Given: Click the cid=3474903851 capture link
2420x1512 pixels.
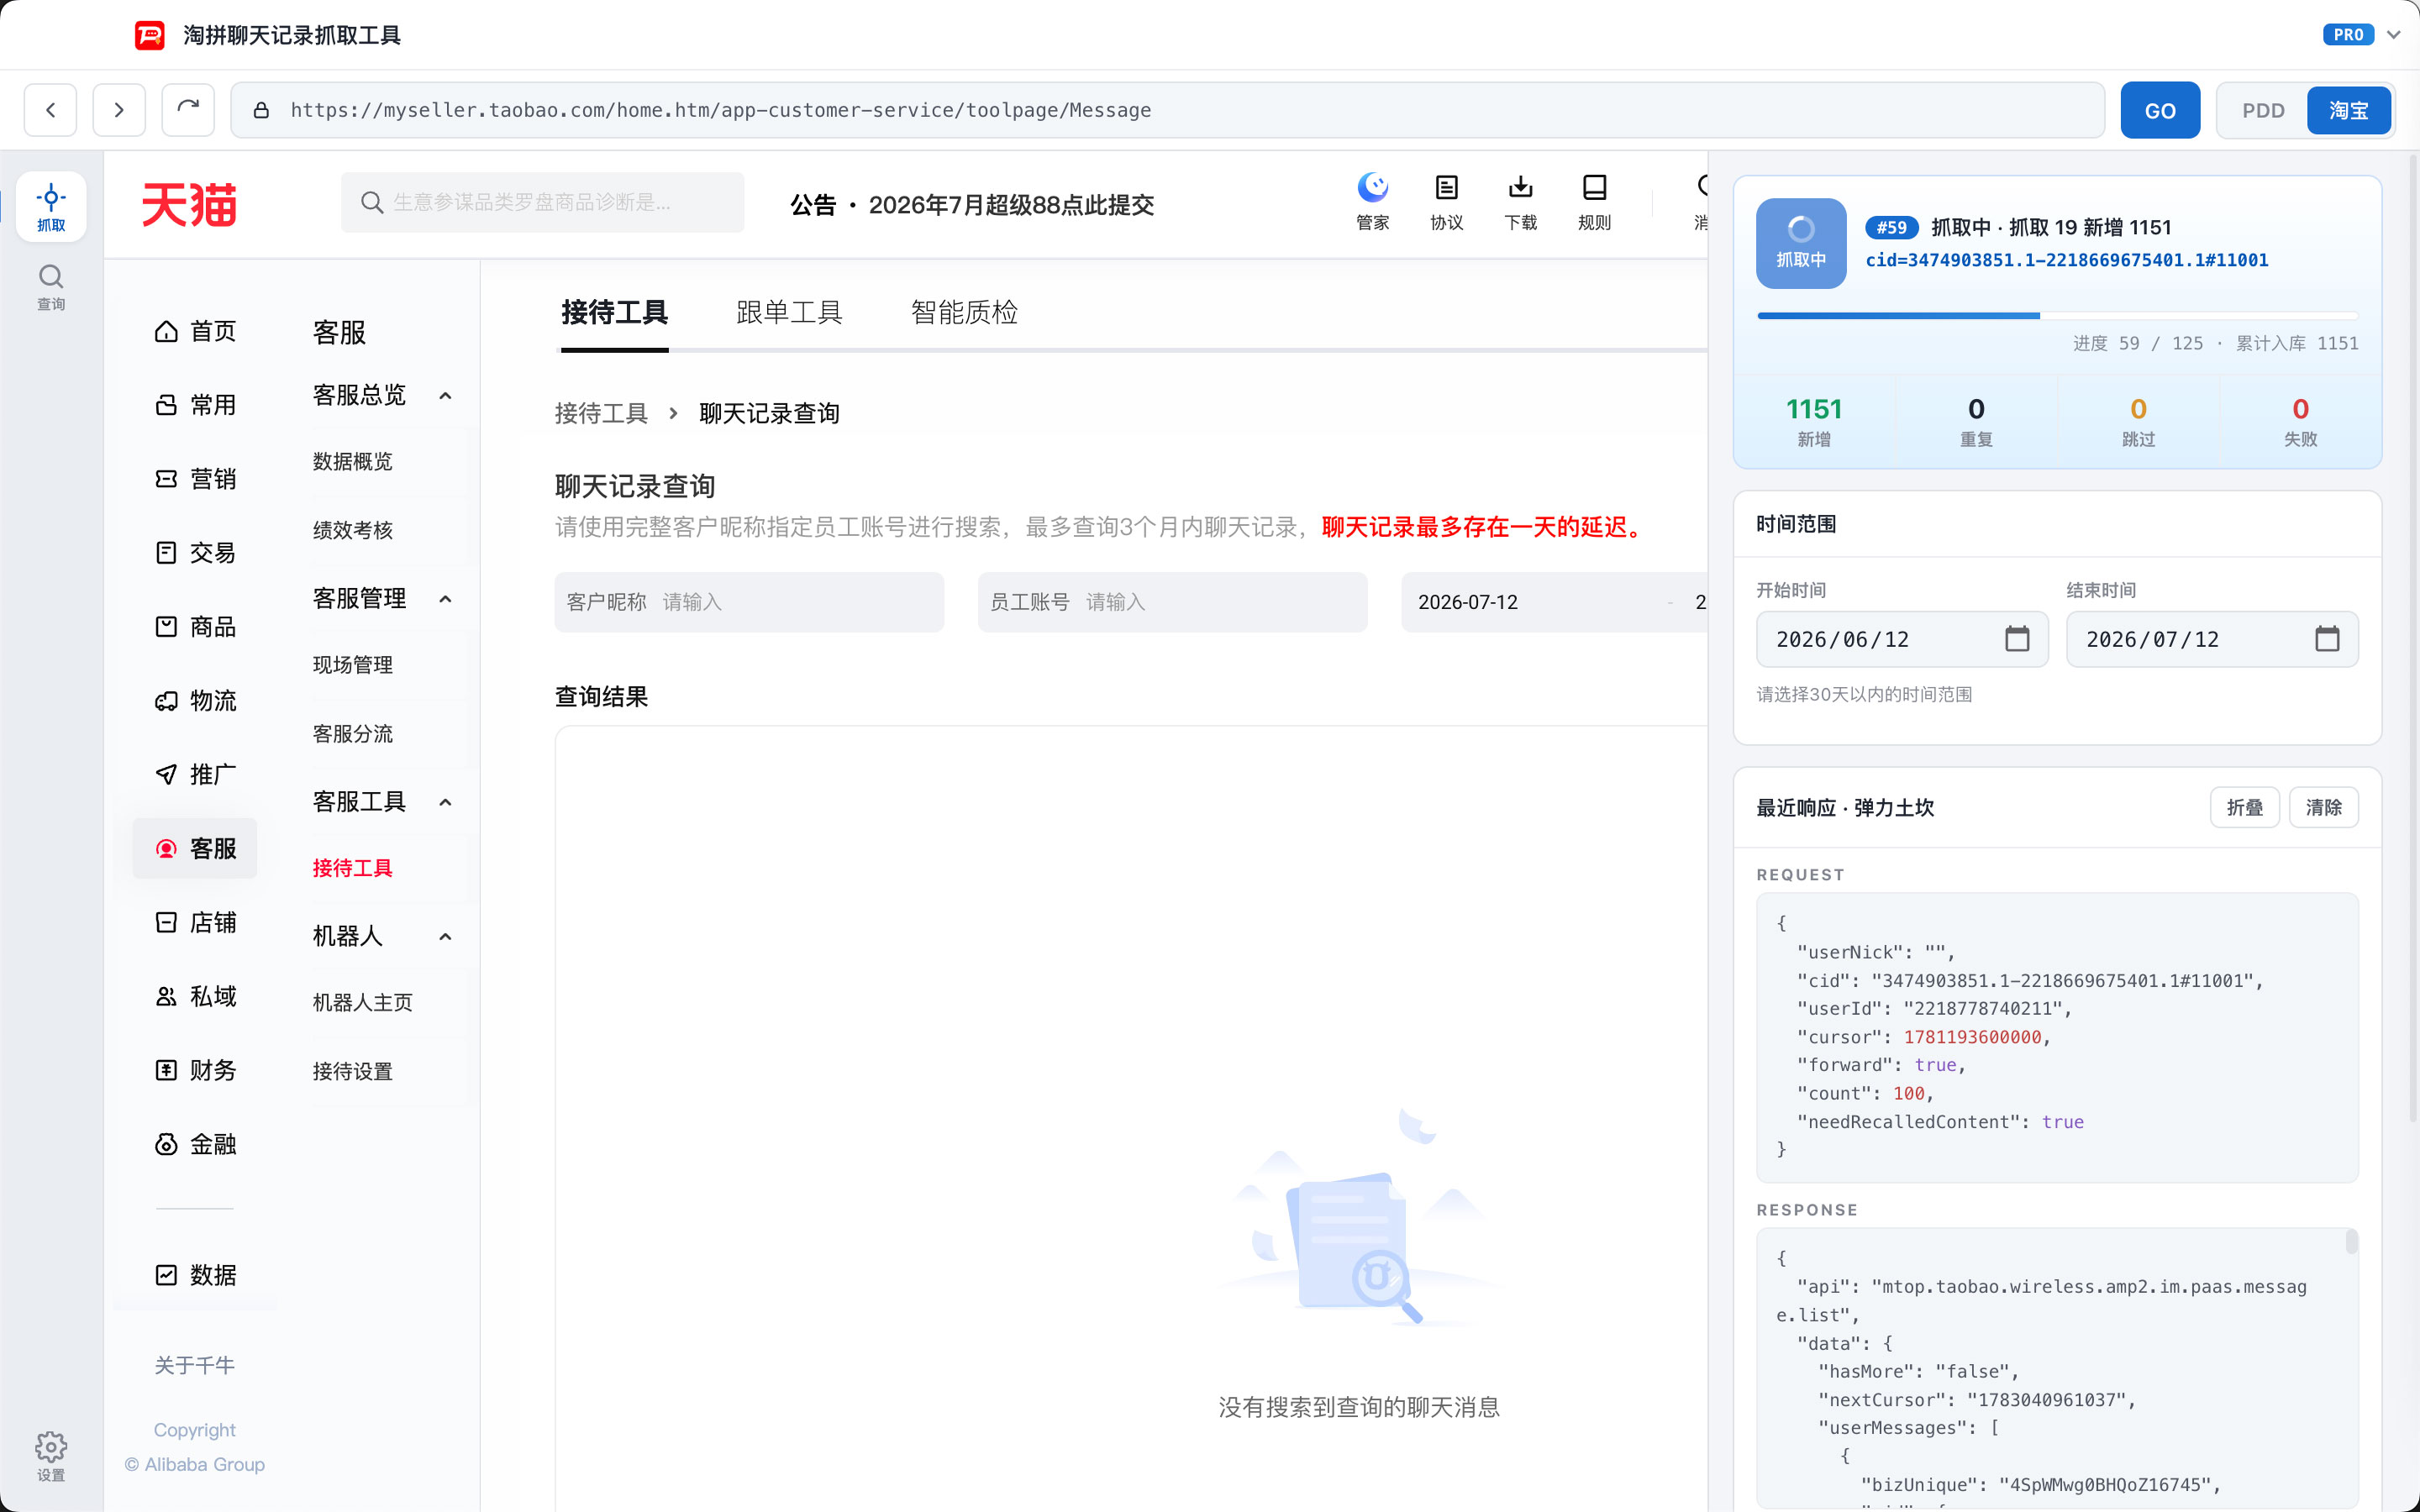Looking at the screenshot, I should tap(2066, 260).
